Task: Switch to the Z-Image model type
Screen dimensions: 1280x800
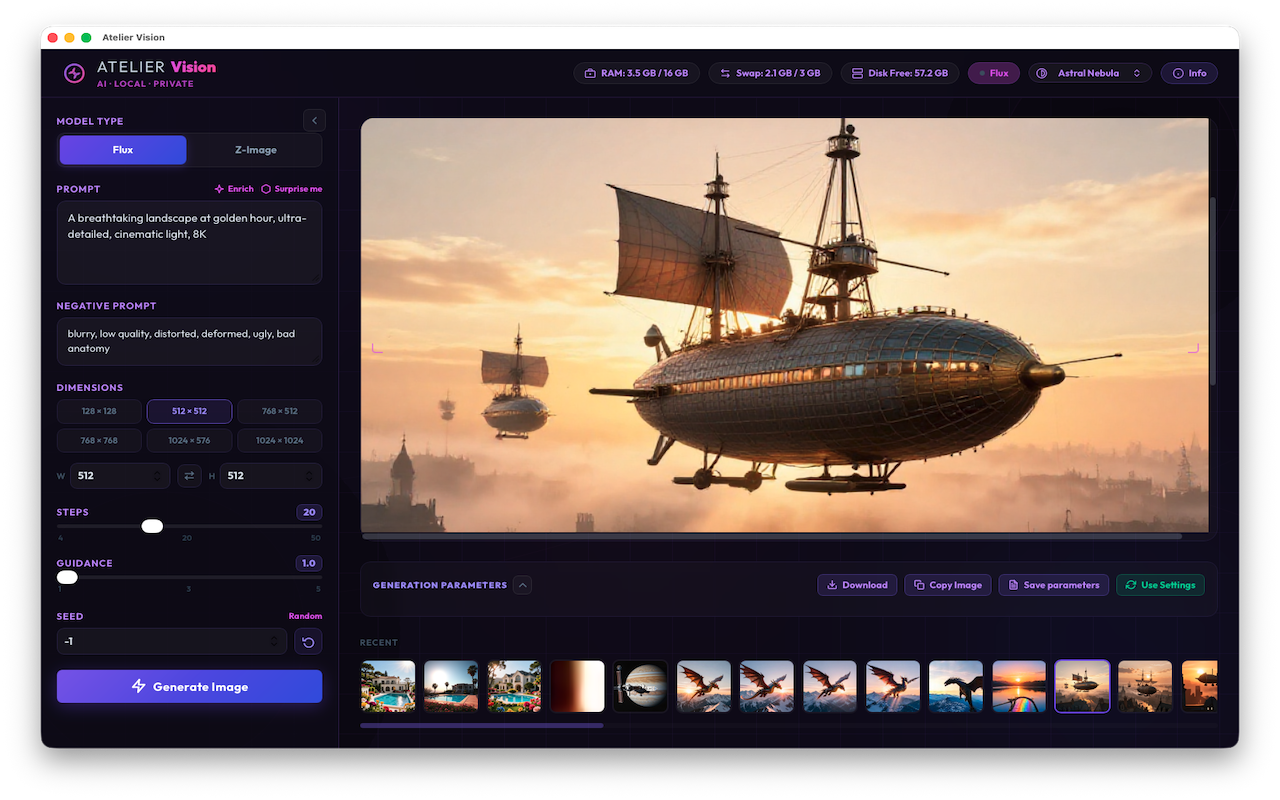Action: (255, 150)
